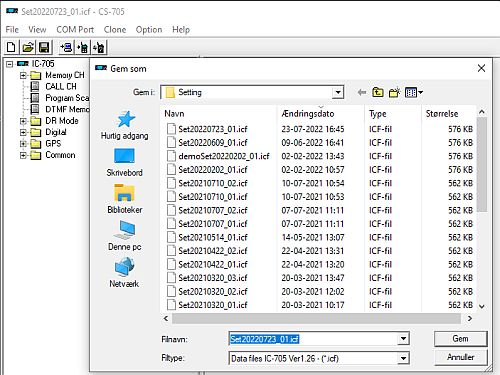Click the Back arrow in Gem som dialog
This screenshot has width=500, height=375.
361,92
